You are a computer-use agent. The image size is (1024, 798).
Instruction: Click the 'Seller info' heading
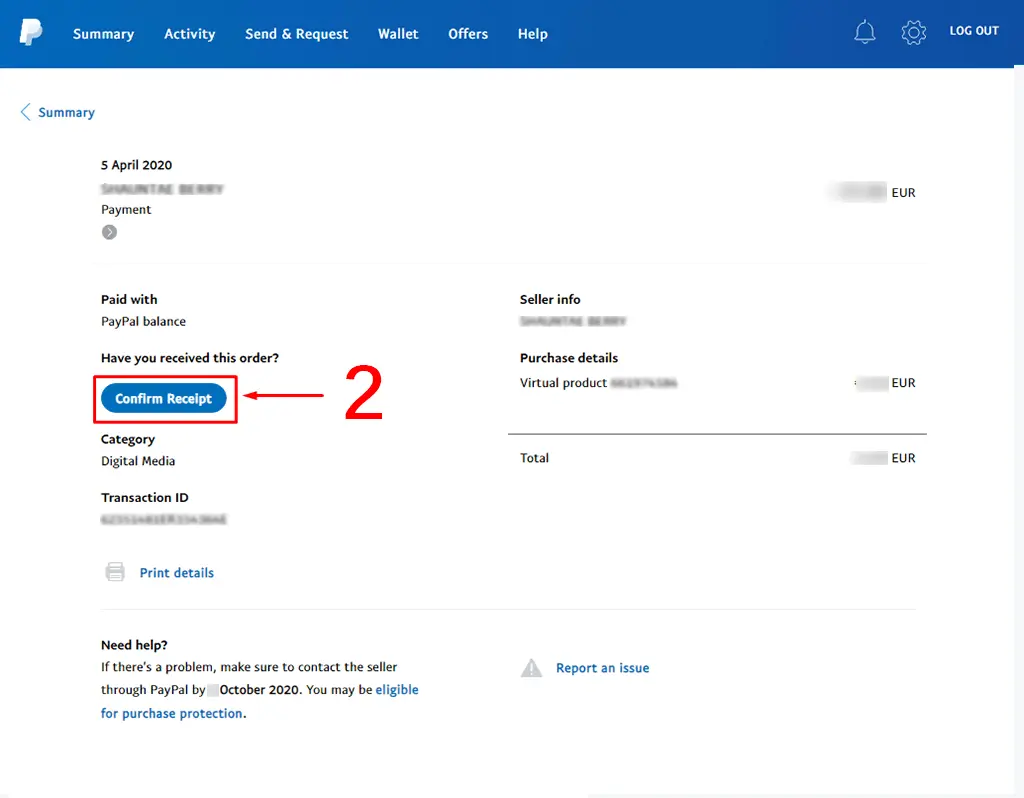click(550, 299)
